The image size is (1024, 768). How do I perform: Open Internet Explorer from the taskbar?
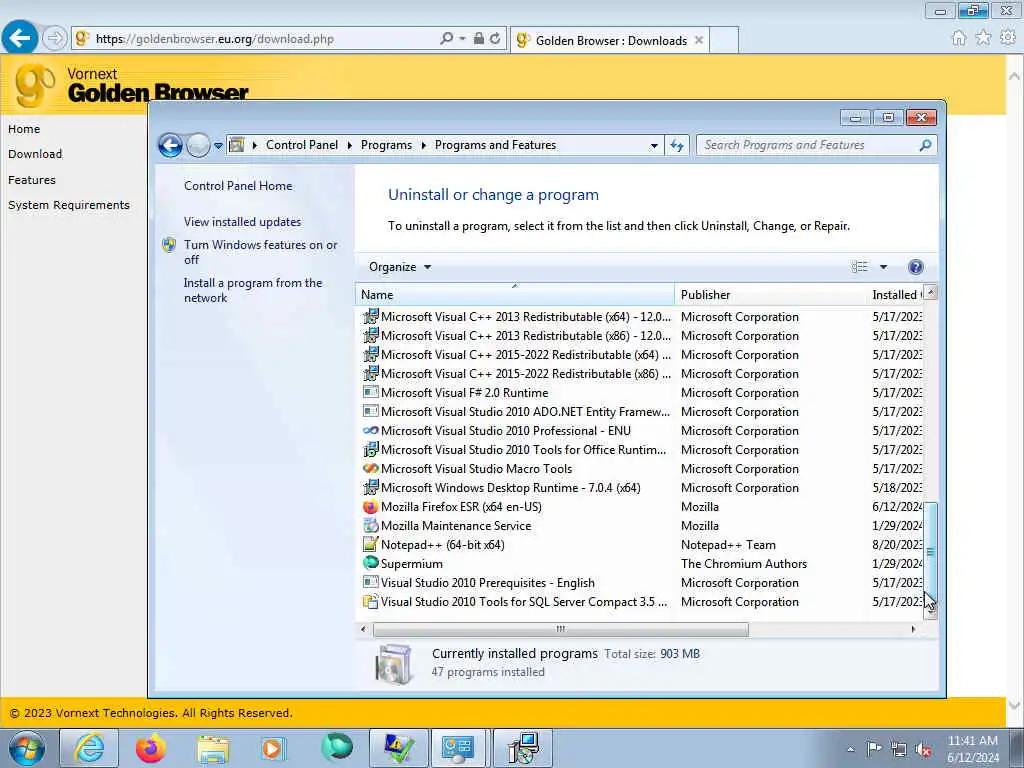coord(88,748)
